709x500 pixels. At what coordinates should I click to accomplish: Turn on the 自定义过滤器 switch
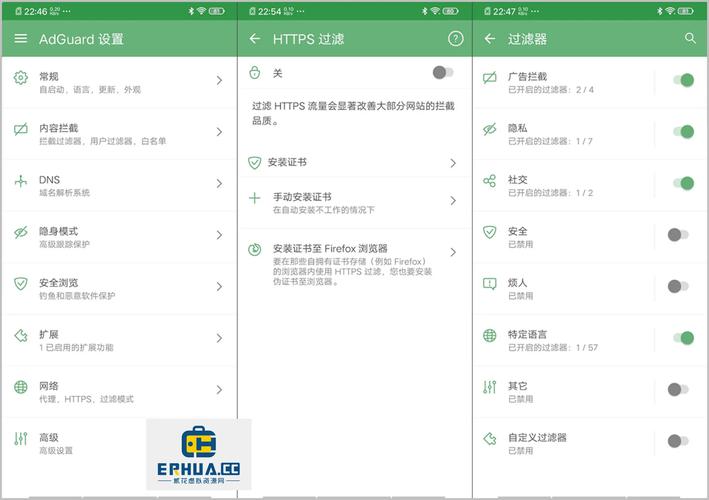coord(678,441)
